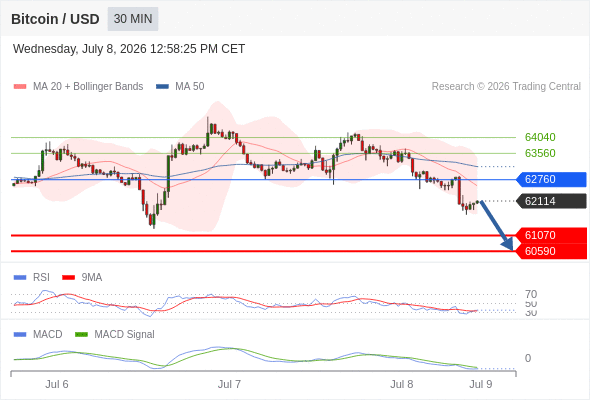This screenshot has width=590, height=400.
Task: Click the Bitcoin / USD title
Action: pos(55,19)
